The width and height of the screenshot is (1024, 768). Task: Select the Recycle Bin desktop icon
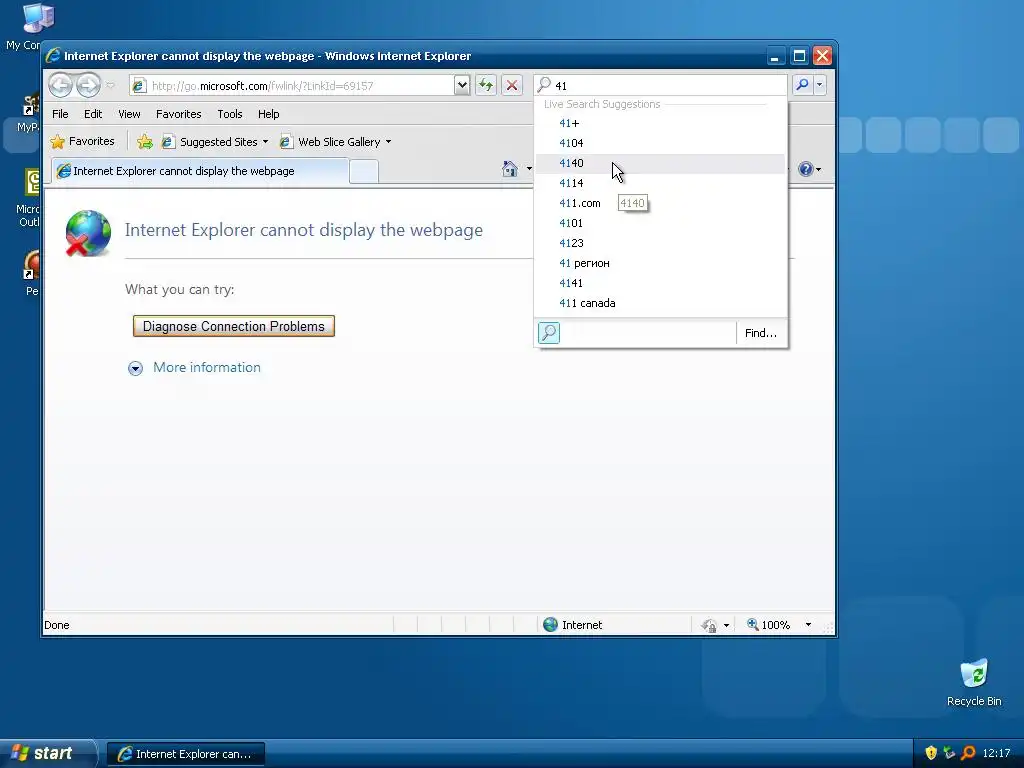(x=974, y=682)
